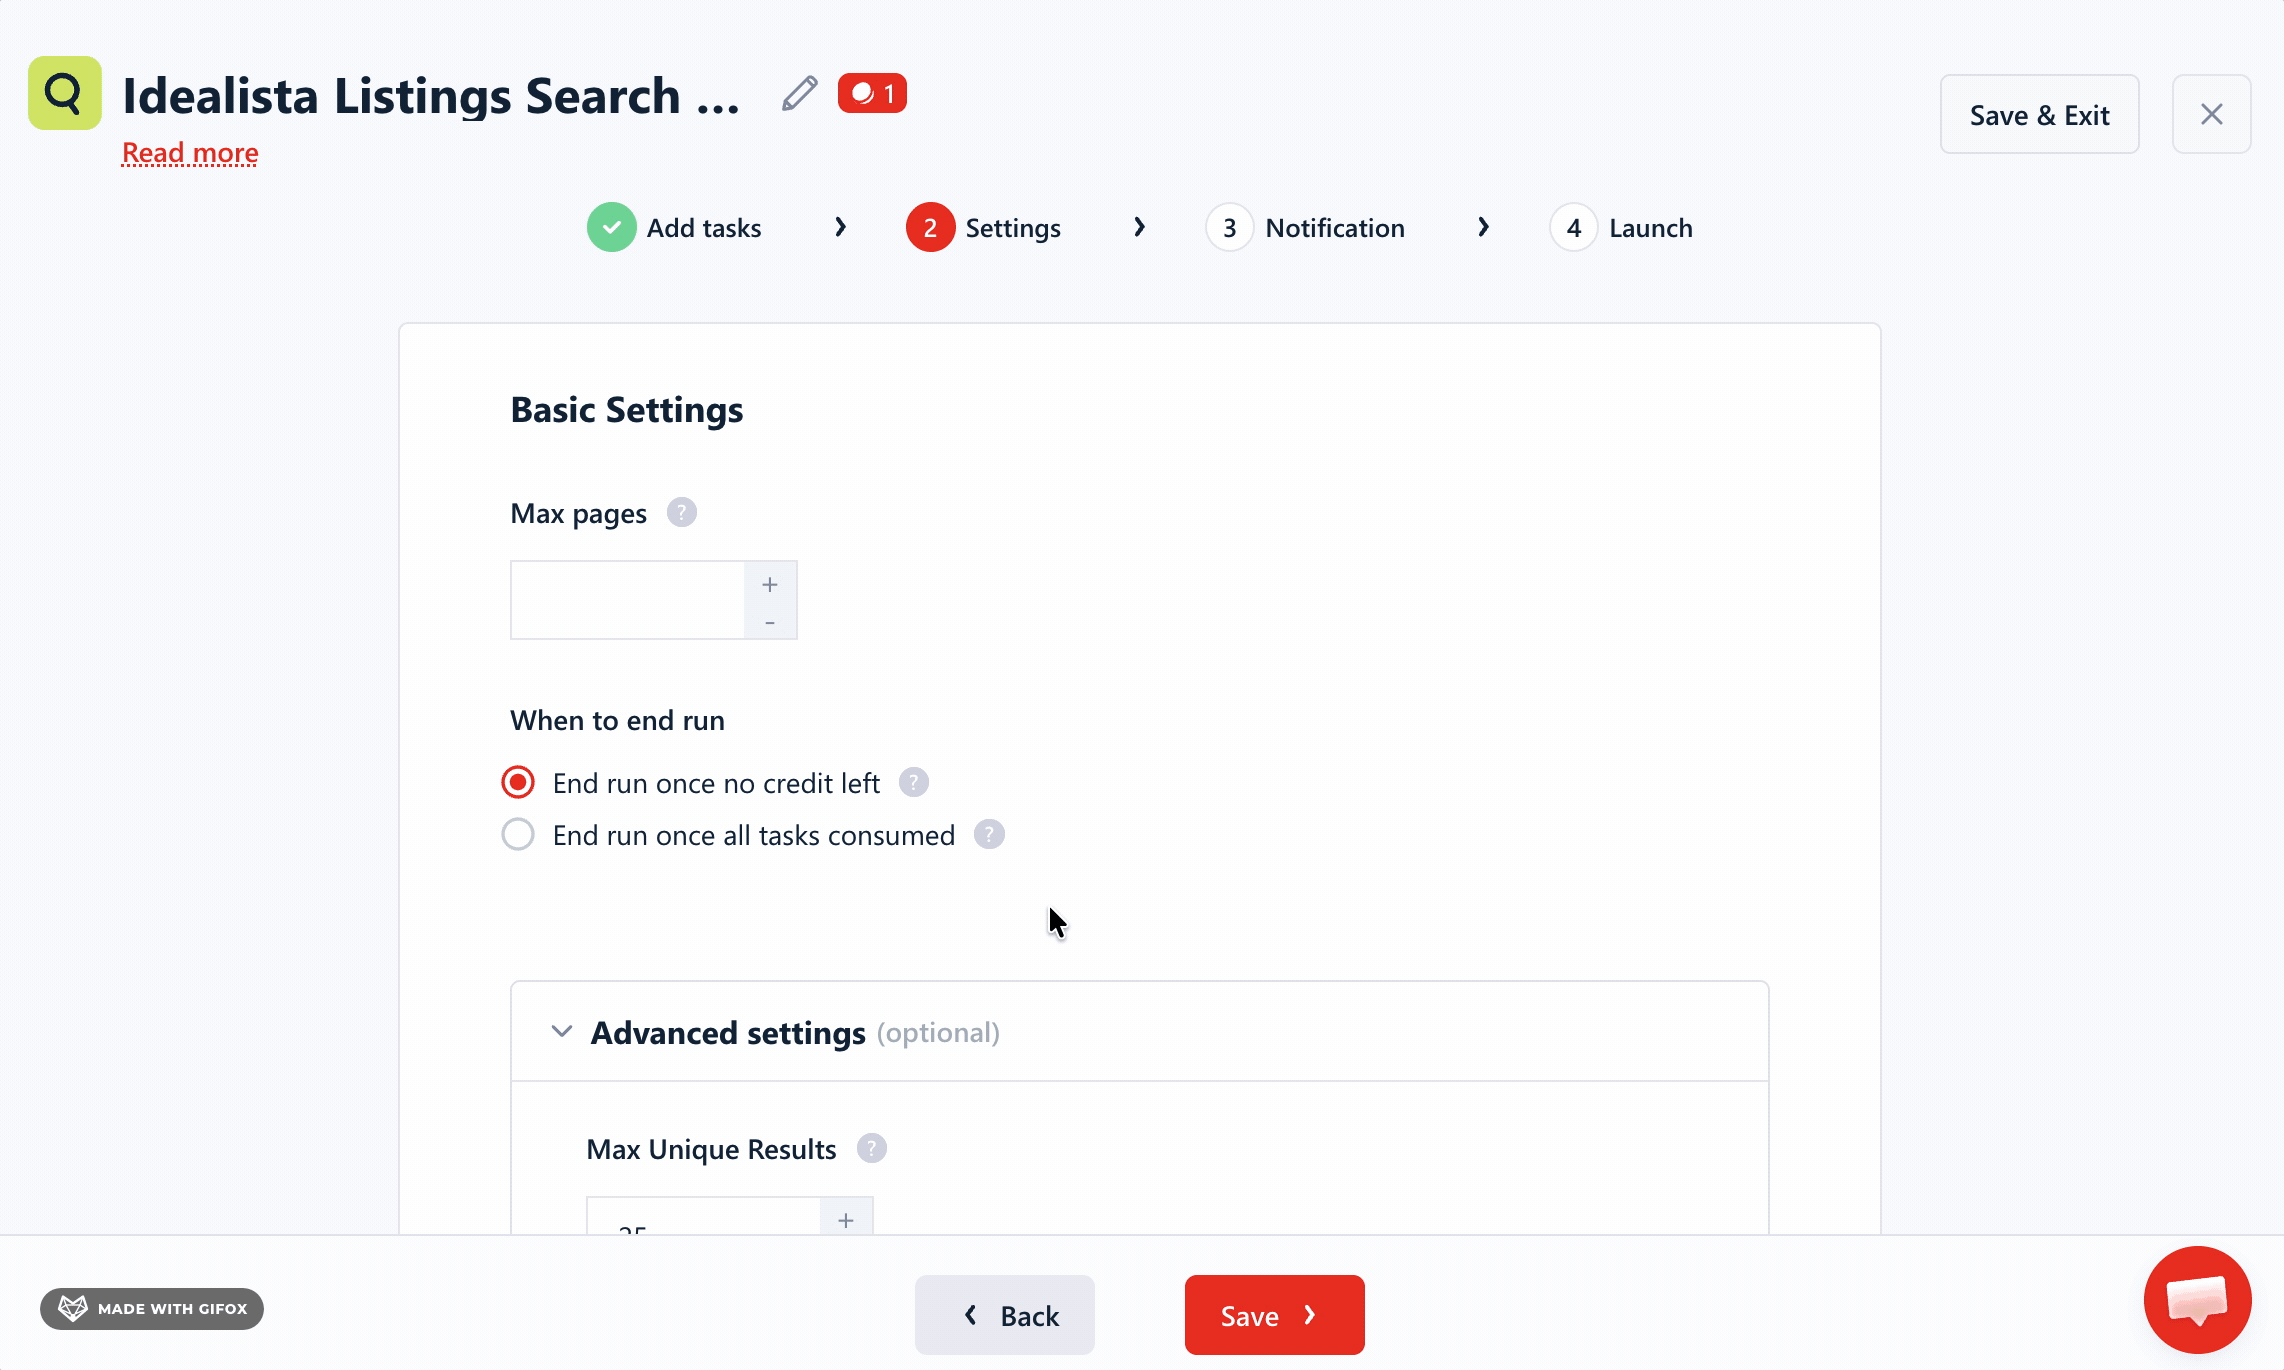This screenshot has height=1370, width=2284.
Task: Collapse the Advanced settings section
Action: pyautogui.click(x=561, y=1031)
